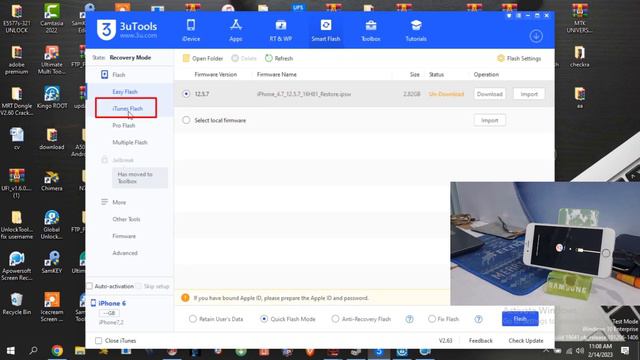Viewport: 640px width, 360px height.
Task: Switch to the Apps tab
Action: pos(236,30)
